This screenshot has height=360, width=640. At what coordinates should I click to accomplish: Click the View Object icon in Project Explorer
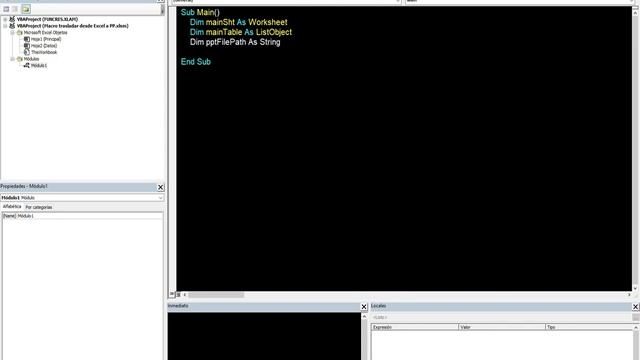click(x=15, y=9)
